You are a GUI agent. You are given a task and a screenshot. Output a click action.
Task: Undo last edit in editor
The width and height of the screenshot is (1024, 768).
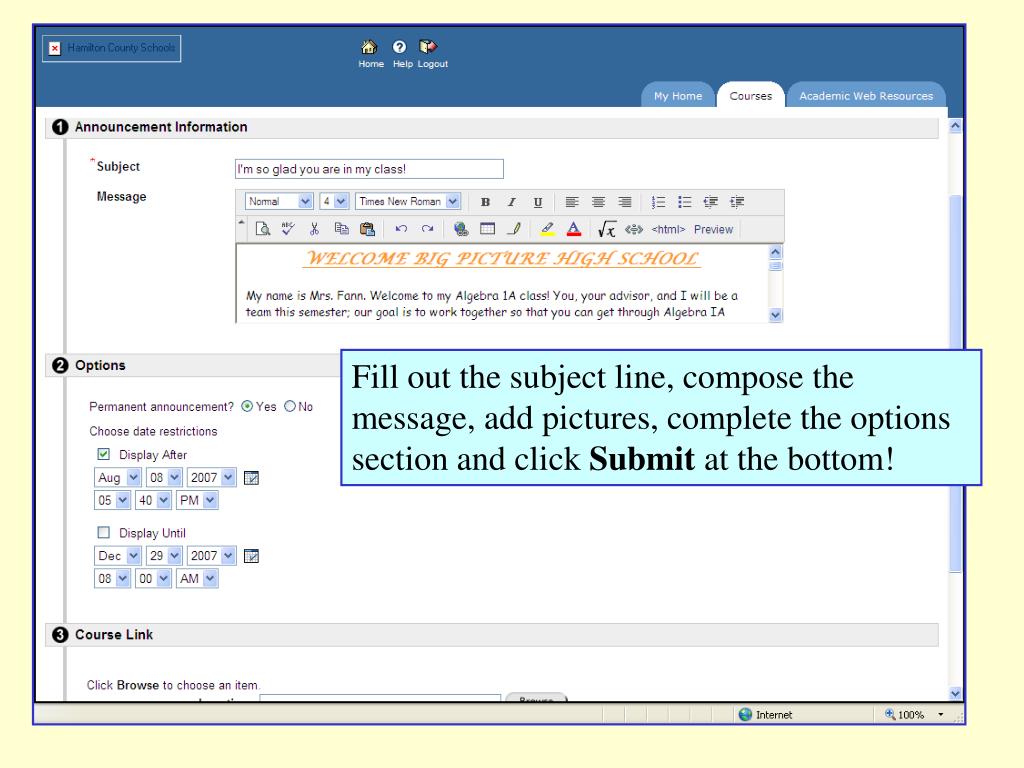click(x=401, y=229)
